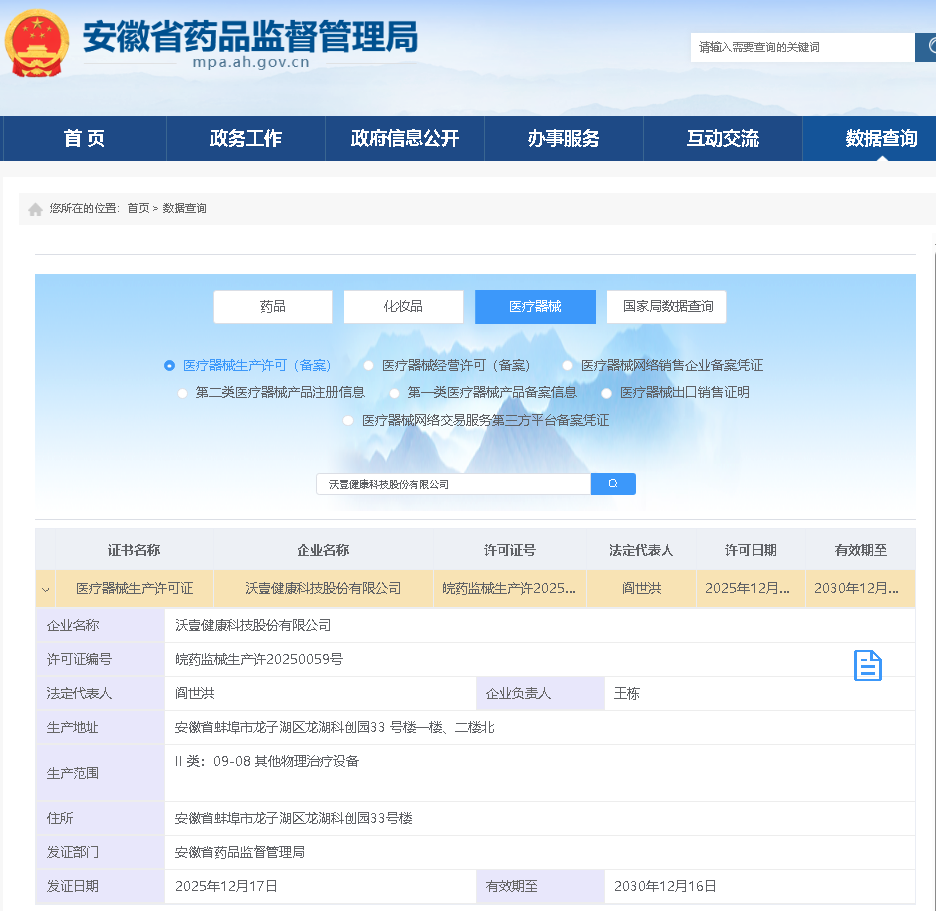Click the top site search icon

click(x=927, y=47)
